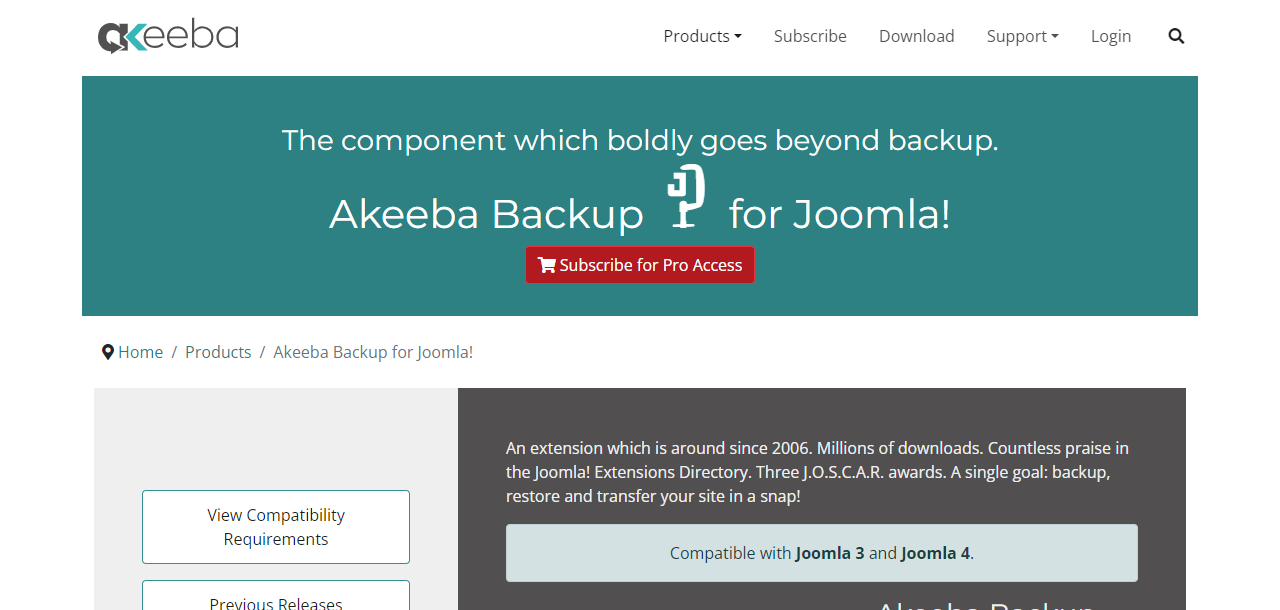Select Login from the navigation bar

[1111, 36]
